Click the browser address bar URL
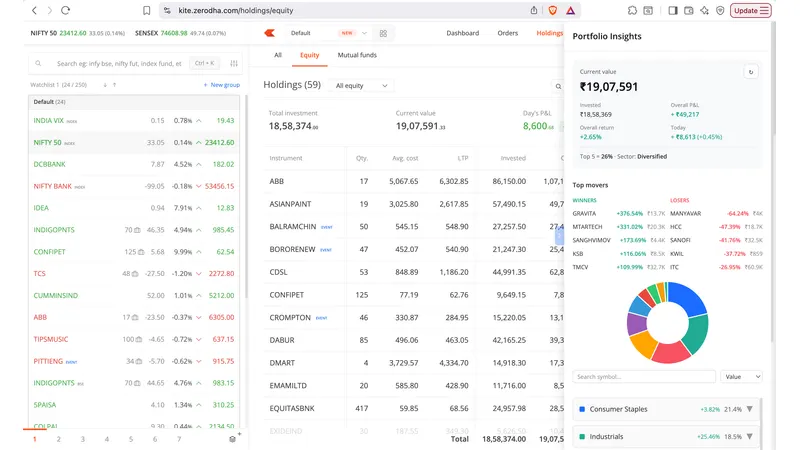The image size is (800, 450). pos(236,10)
